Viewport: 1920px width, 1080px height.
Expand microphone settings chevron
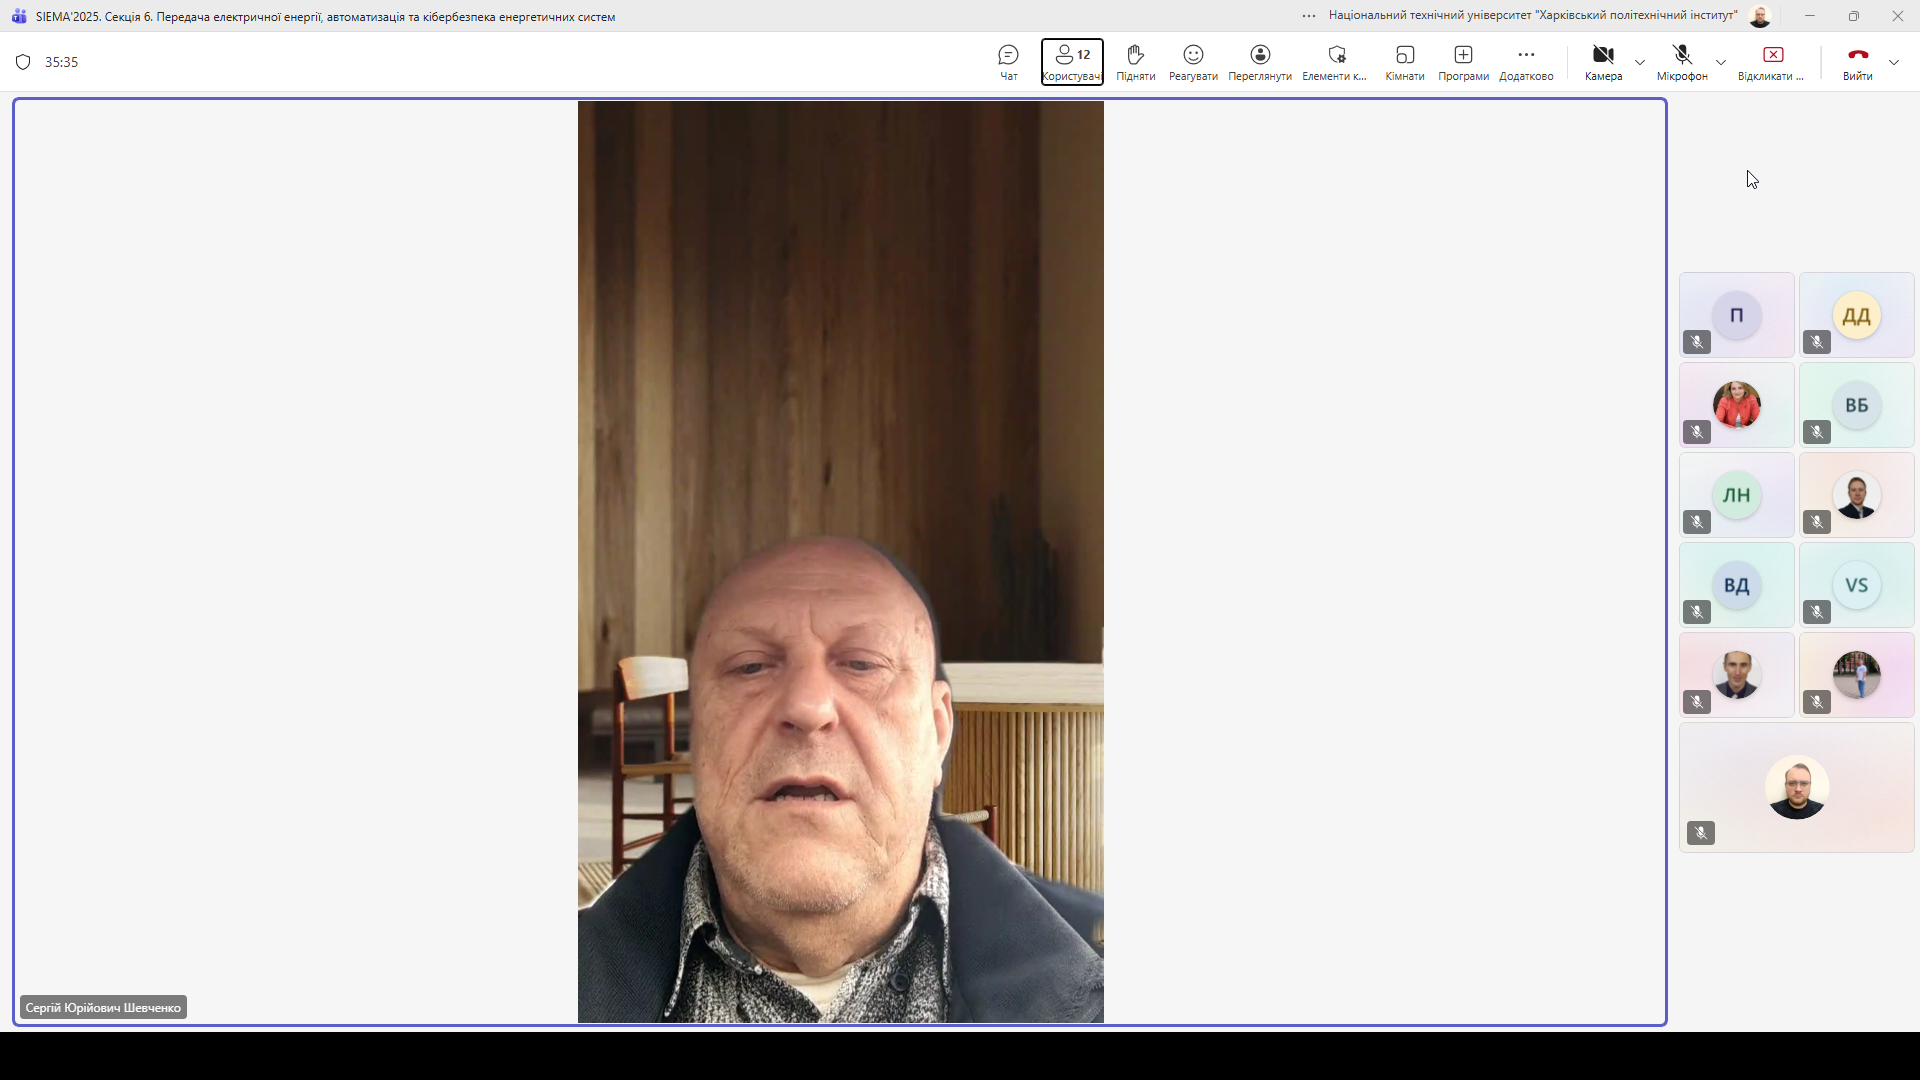point(1722,61)
